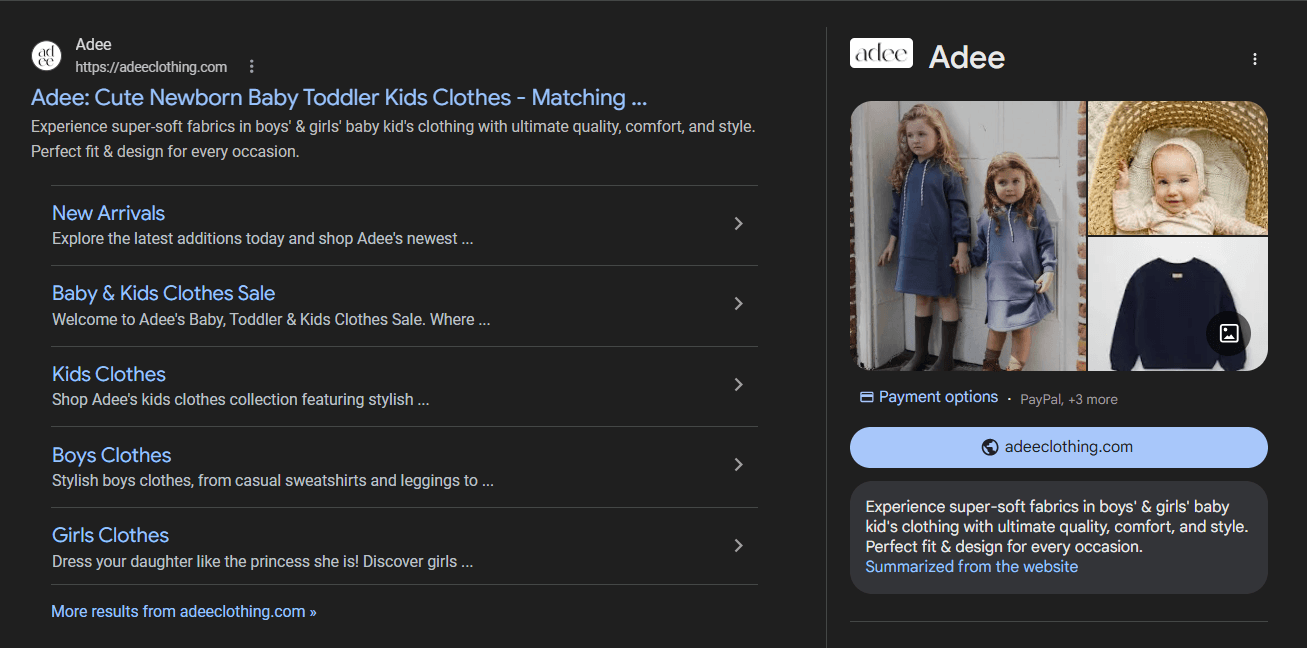Image resolution: width=1307 pixels, height=648 pixels.
Task: Open three-dot menu beside adeeclothing.com URL
Action: click(252, 67)
